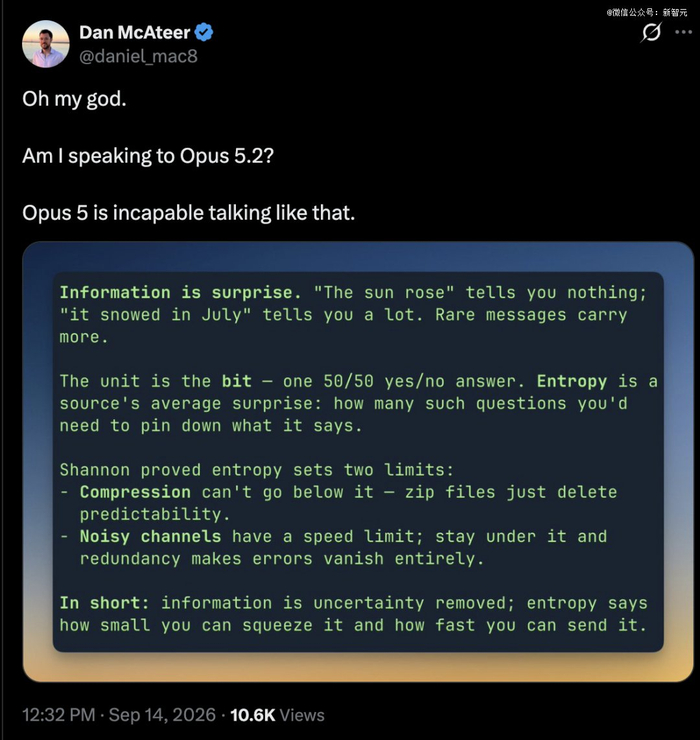The width and height of the screenshot is (700, 740).
Task: Click the "Am I speaking to Opus 5.2?" text
Action: point(148,156)
